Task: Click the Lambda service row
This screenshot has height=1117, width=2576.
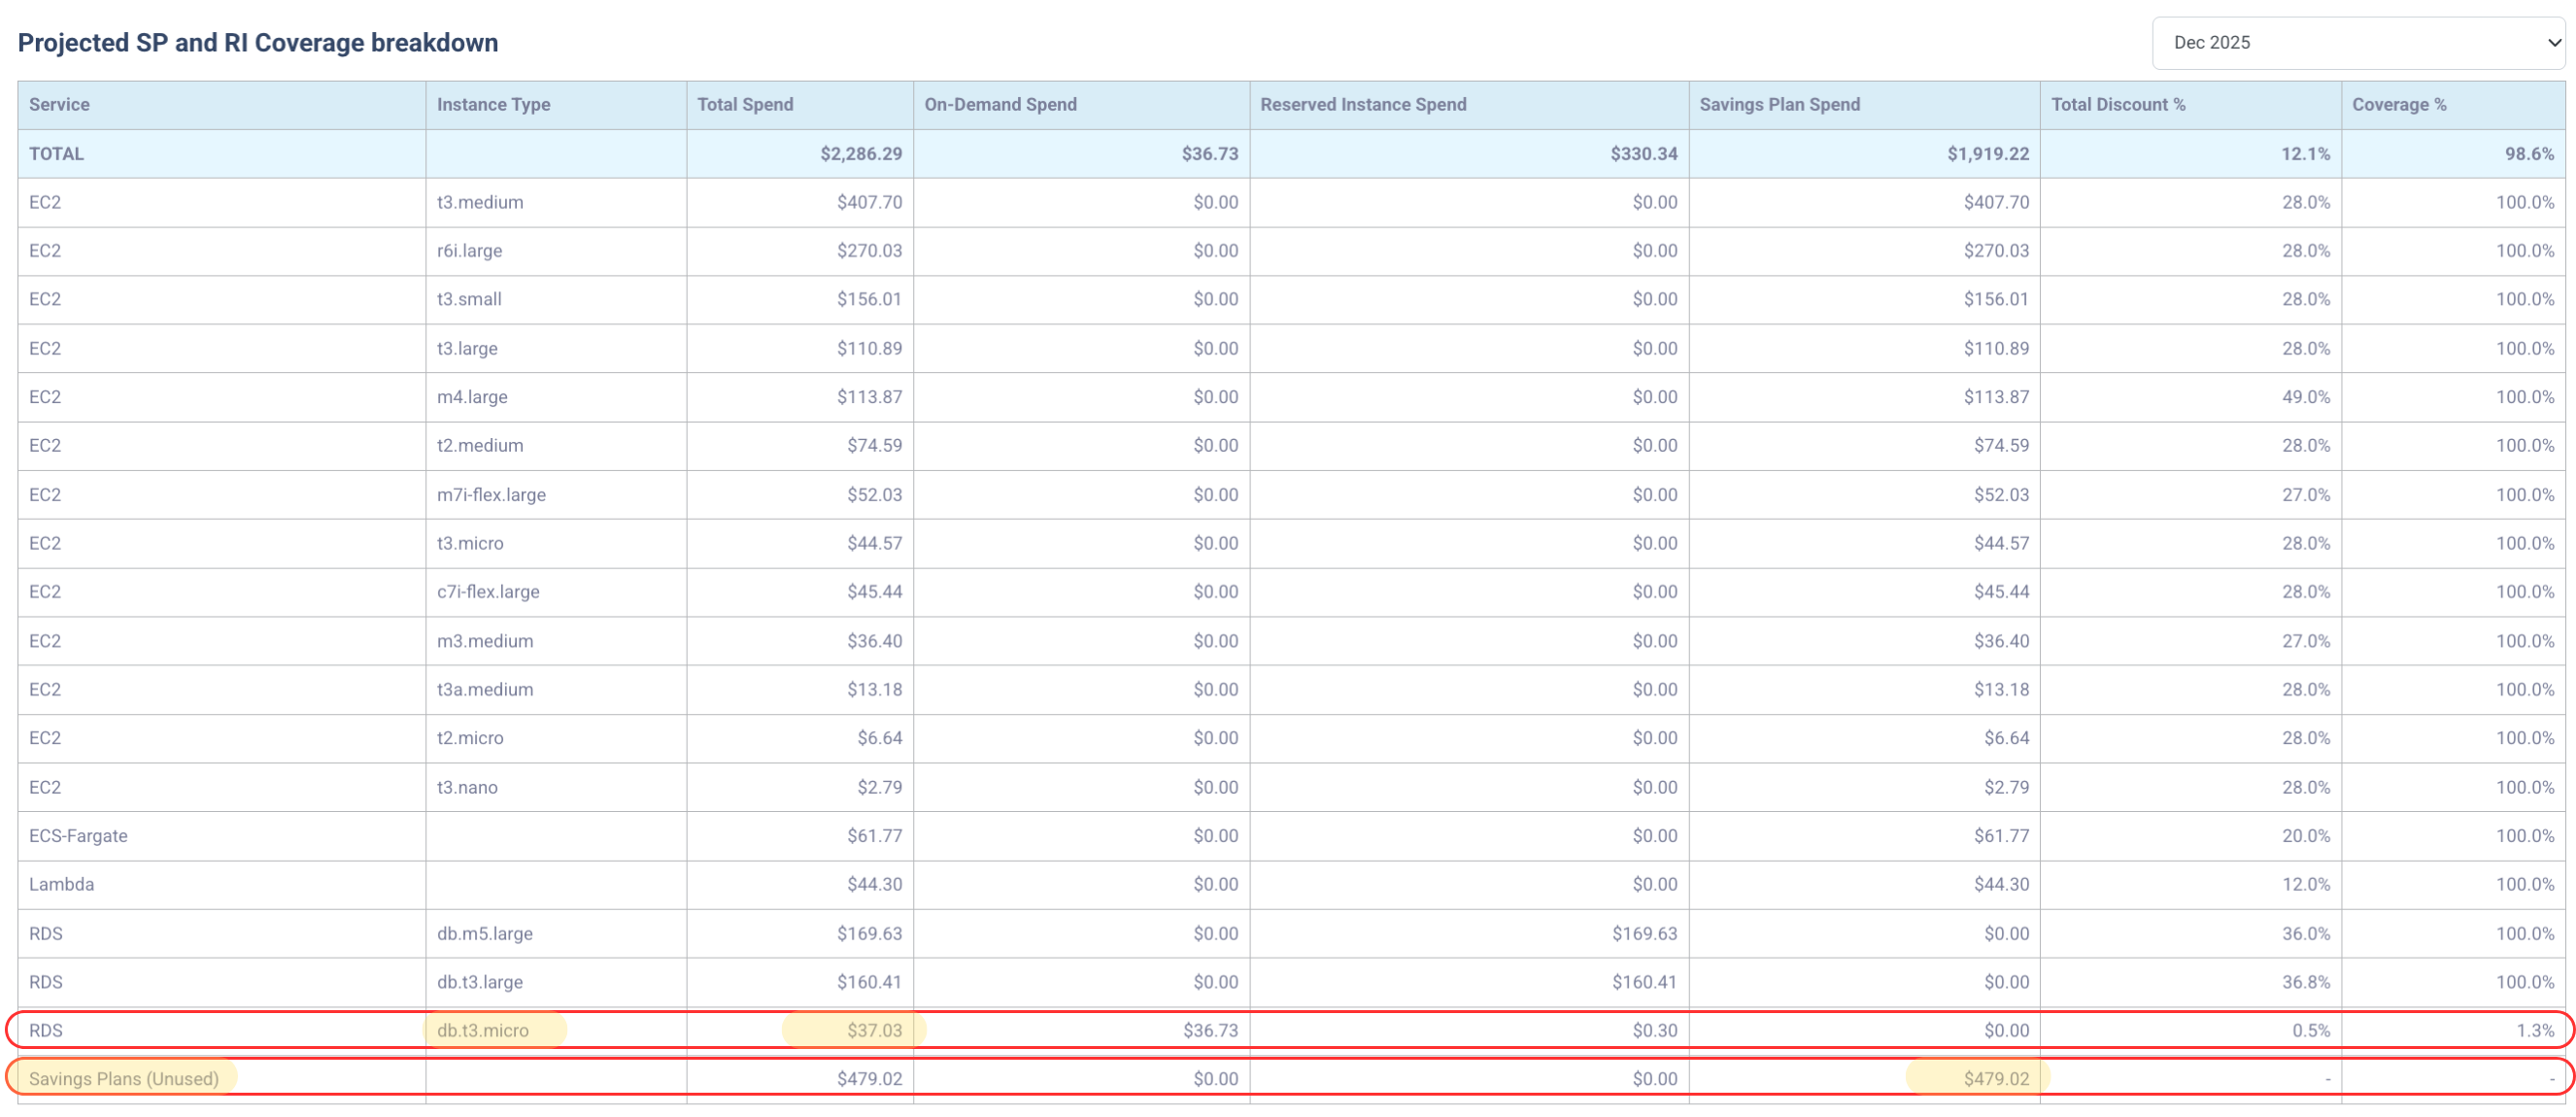Action: 61,884
